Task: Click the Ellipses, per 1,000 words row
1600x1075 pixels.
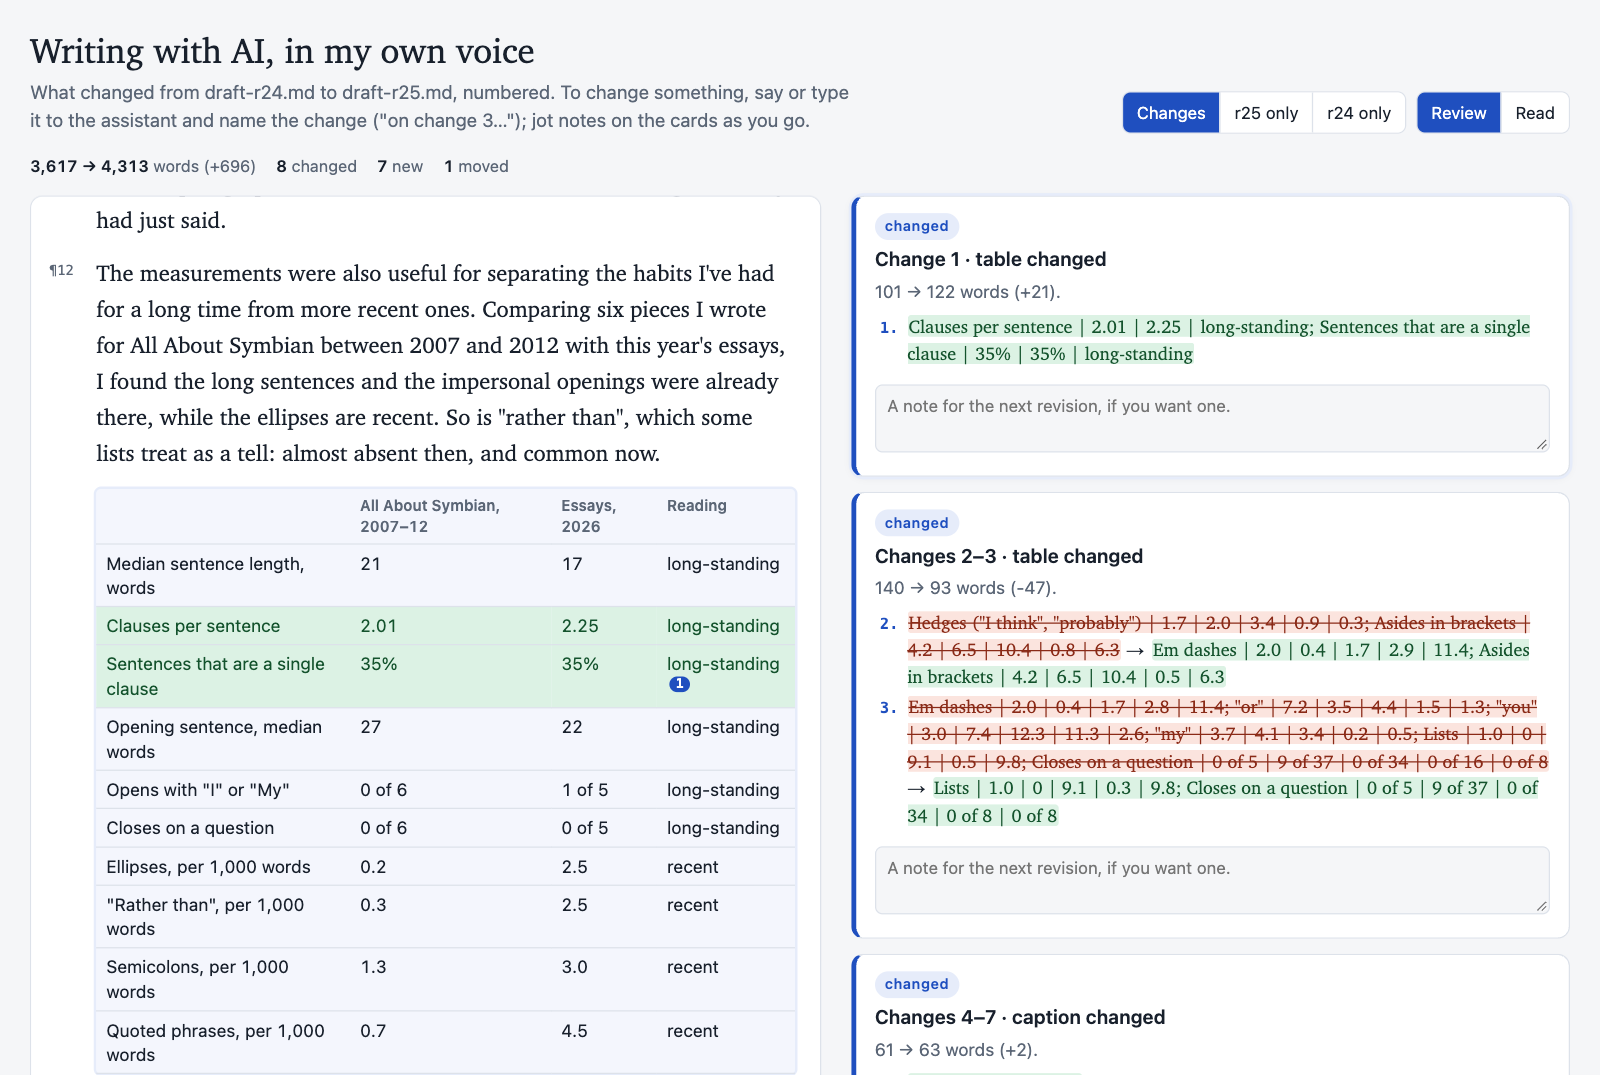Action: coord(446,867)
